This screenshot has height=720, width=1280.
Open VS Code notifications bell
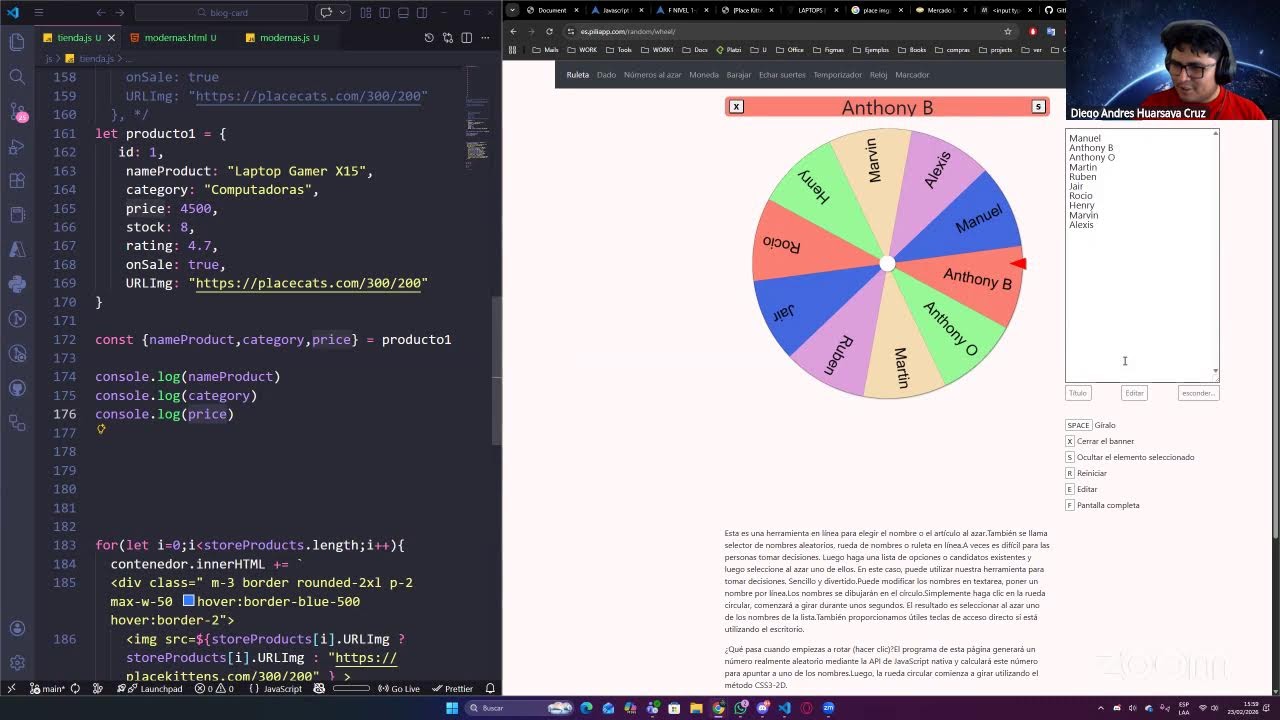pos(490,689)
